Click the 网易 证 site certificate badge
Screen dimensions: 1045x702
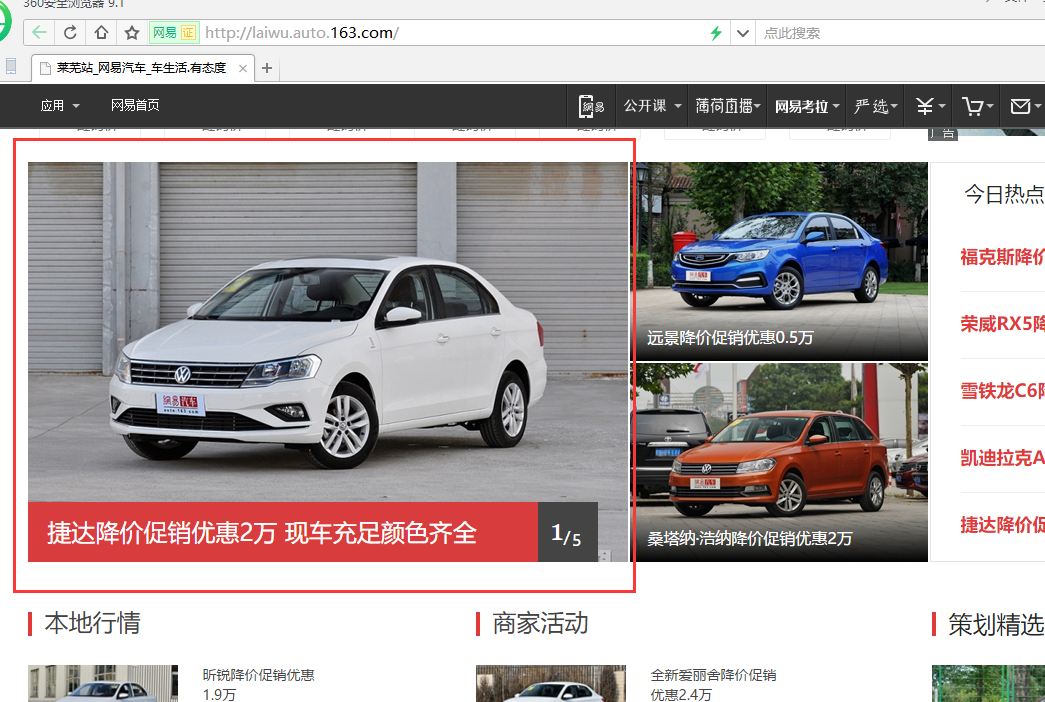click(173, 33)
